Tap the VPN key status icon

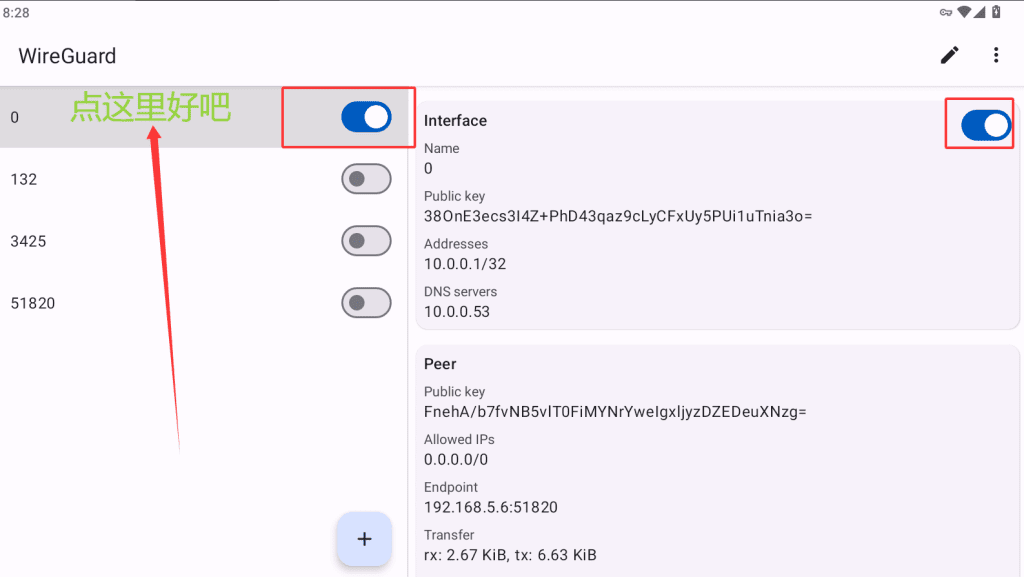tap(946, 12)
